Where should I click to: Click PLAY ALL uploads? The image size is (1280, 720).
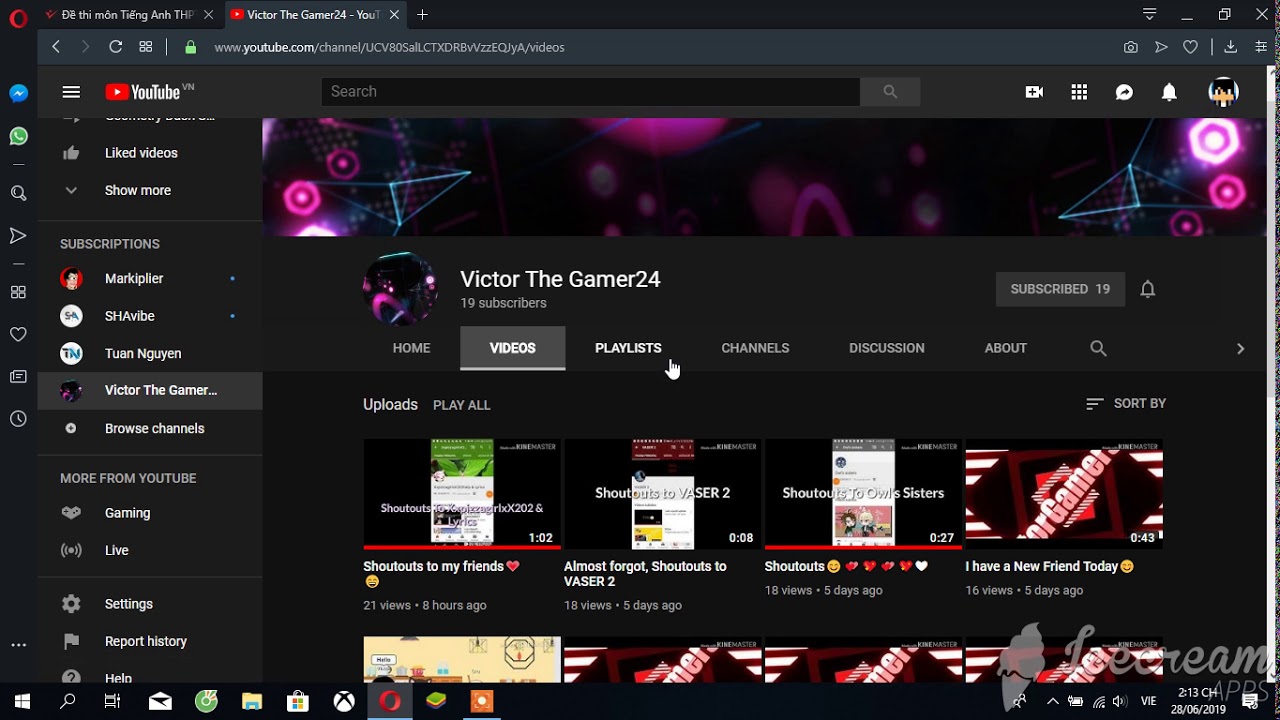461,405
